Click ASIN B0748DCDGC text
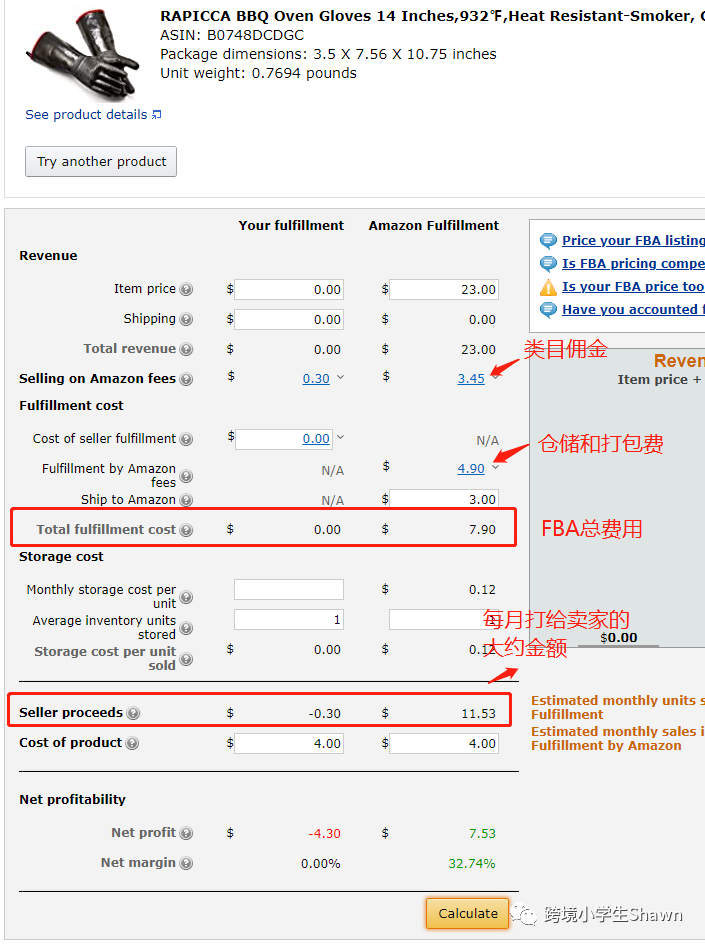The image size is (705, 946). [232, 36]
